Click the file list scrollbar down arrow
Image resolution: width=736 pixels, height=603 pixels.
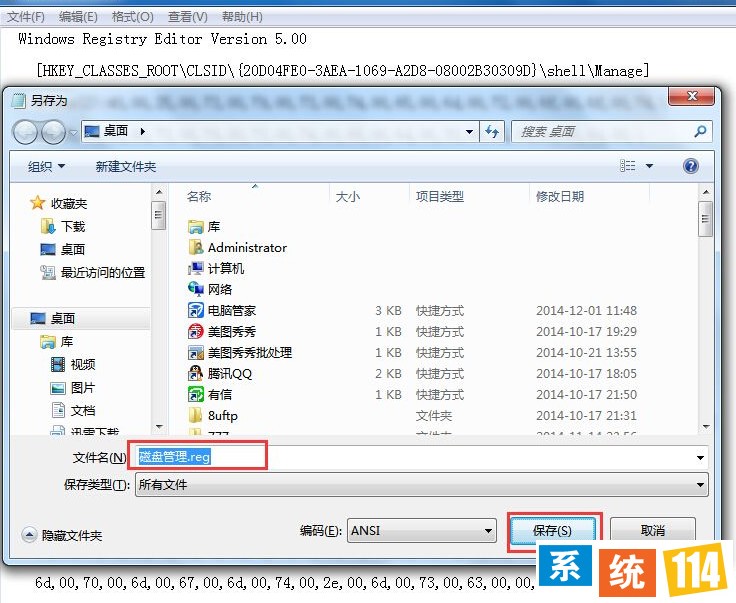[x=705, y=427]
